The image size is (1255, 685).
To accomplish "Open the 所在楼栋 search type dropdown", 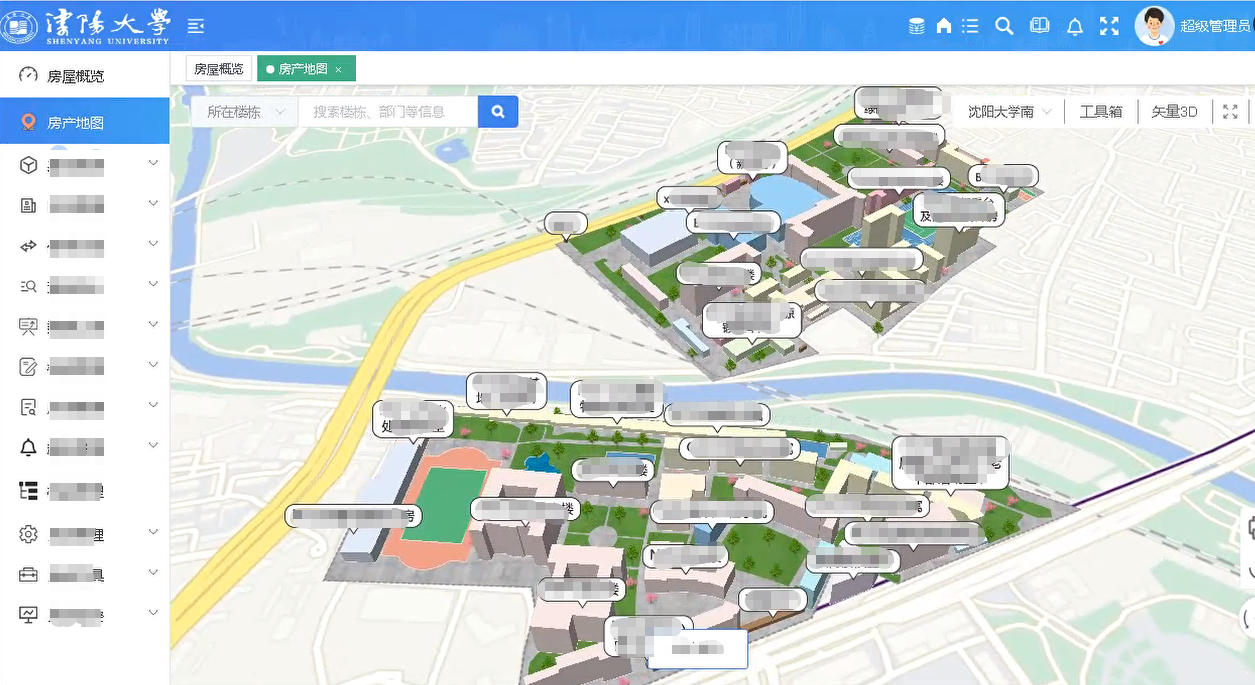I will point(245,112).
